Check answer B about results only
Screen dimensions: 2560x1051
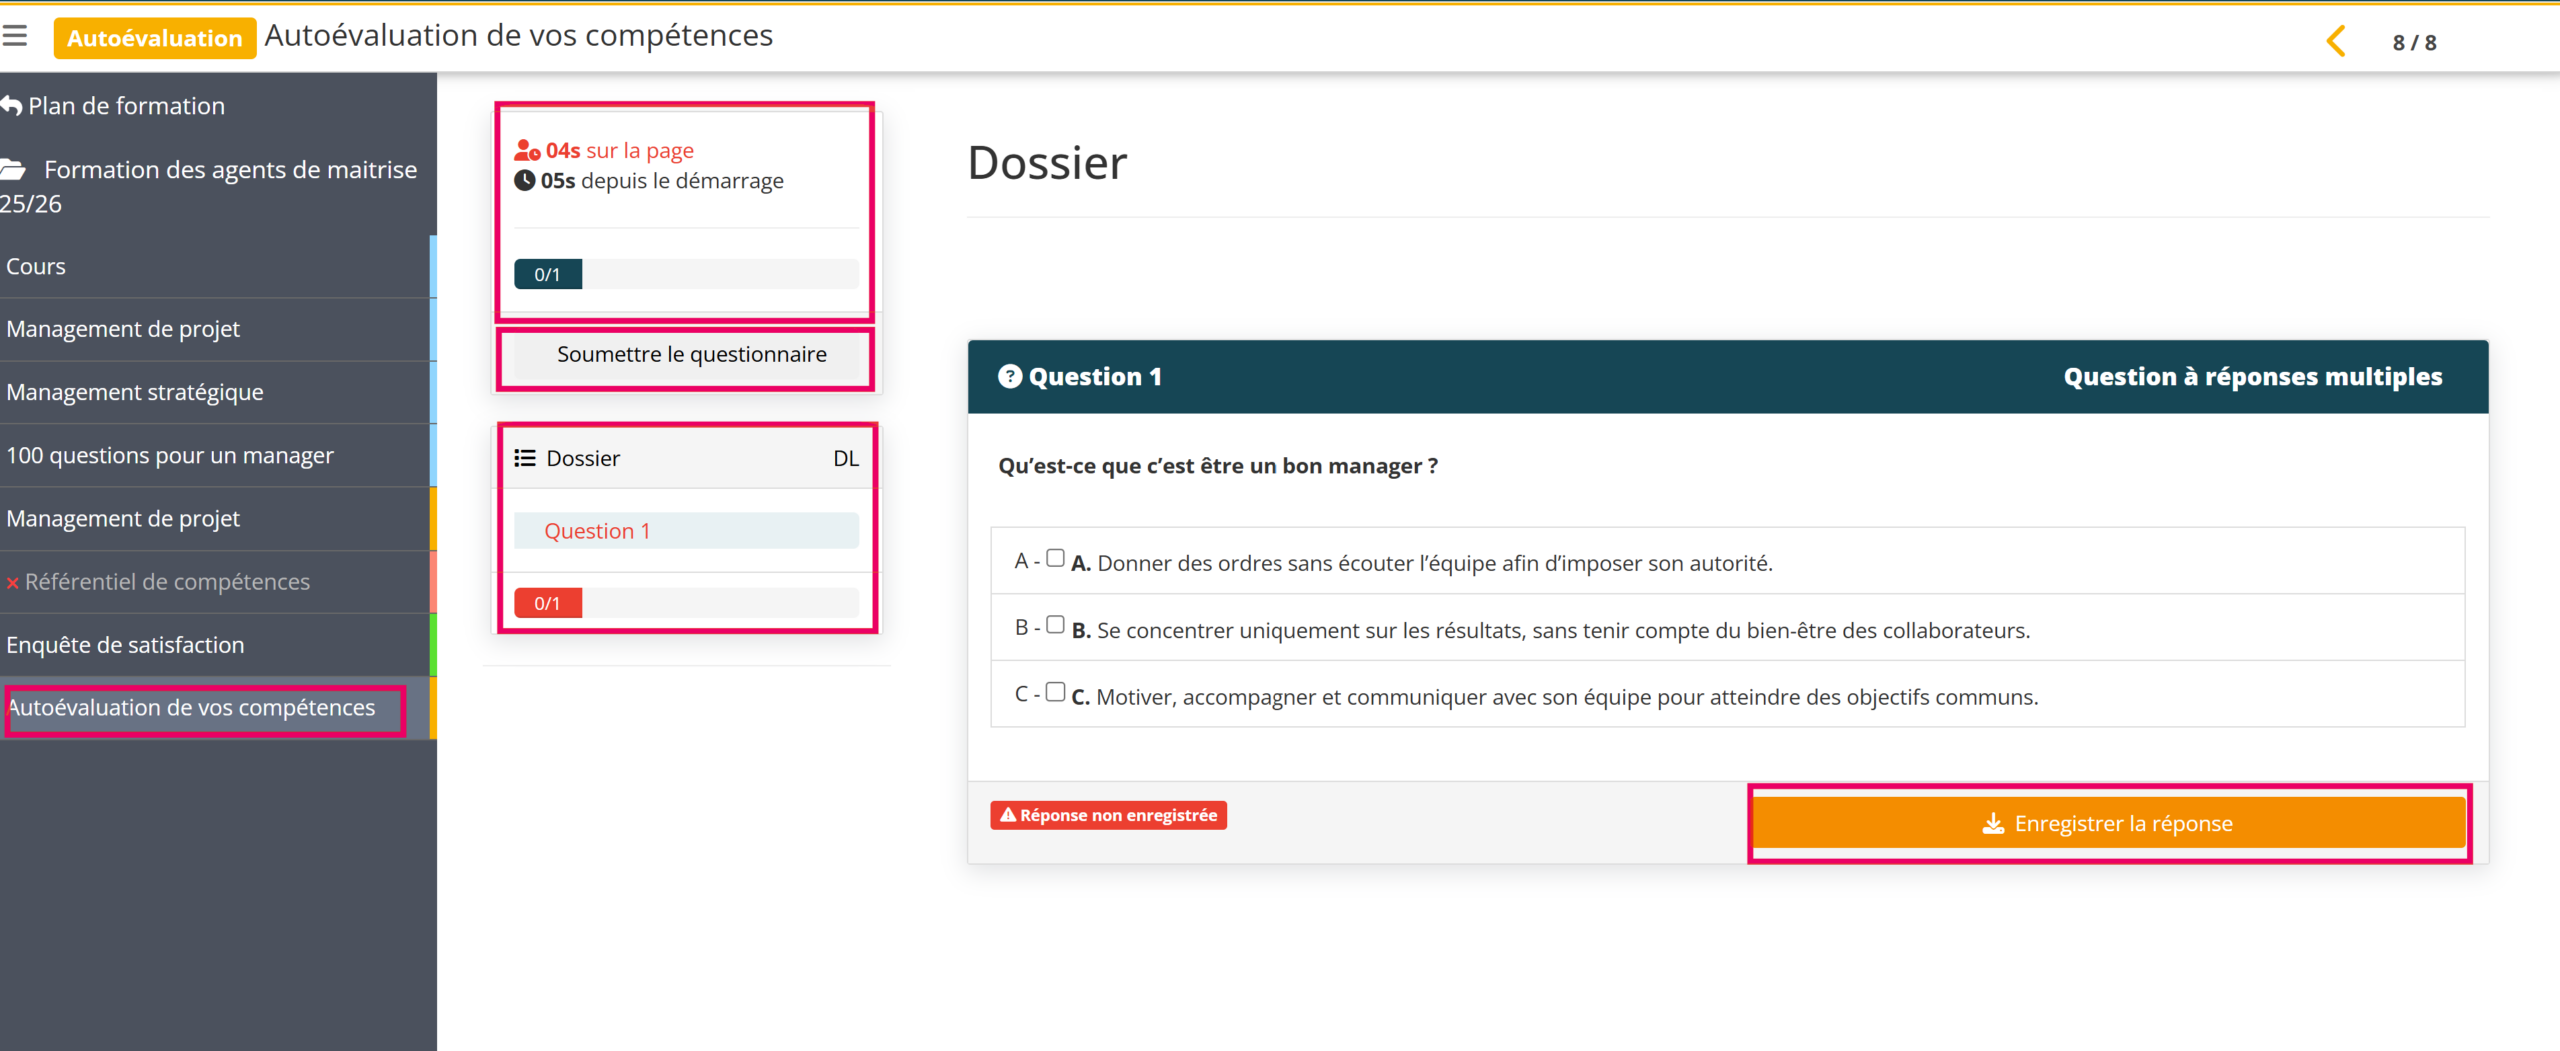click(1055, 626)
